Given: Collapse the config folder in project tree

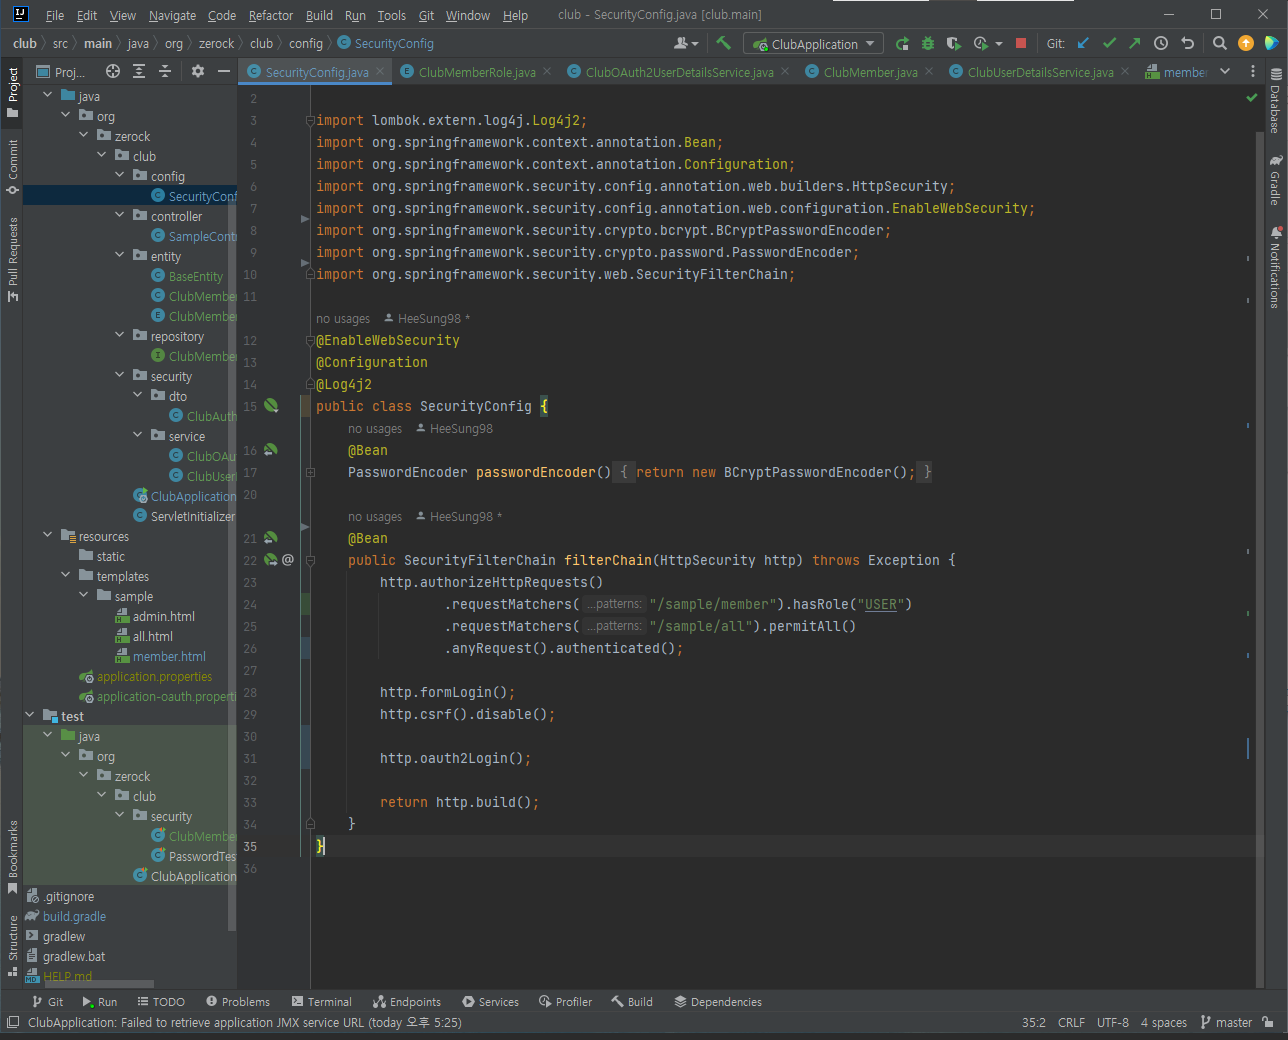Looking at the screenshot, I should tap(120, 175).
